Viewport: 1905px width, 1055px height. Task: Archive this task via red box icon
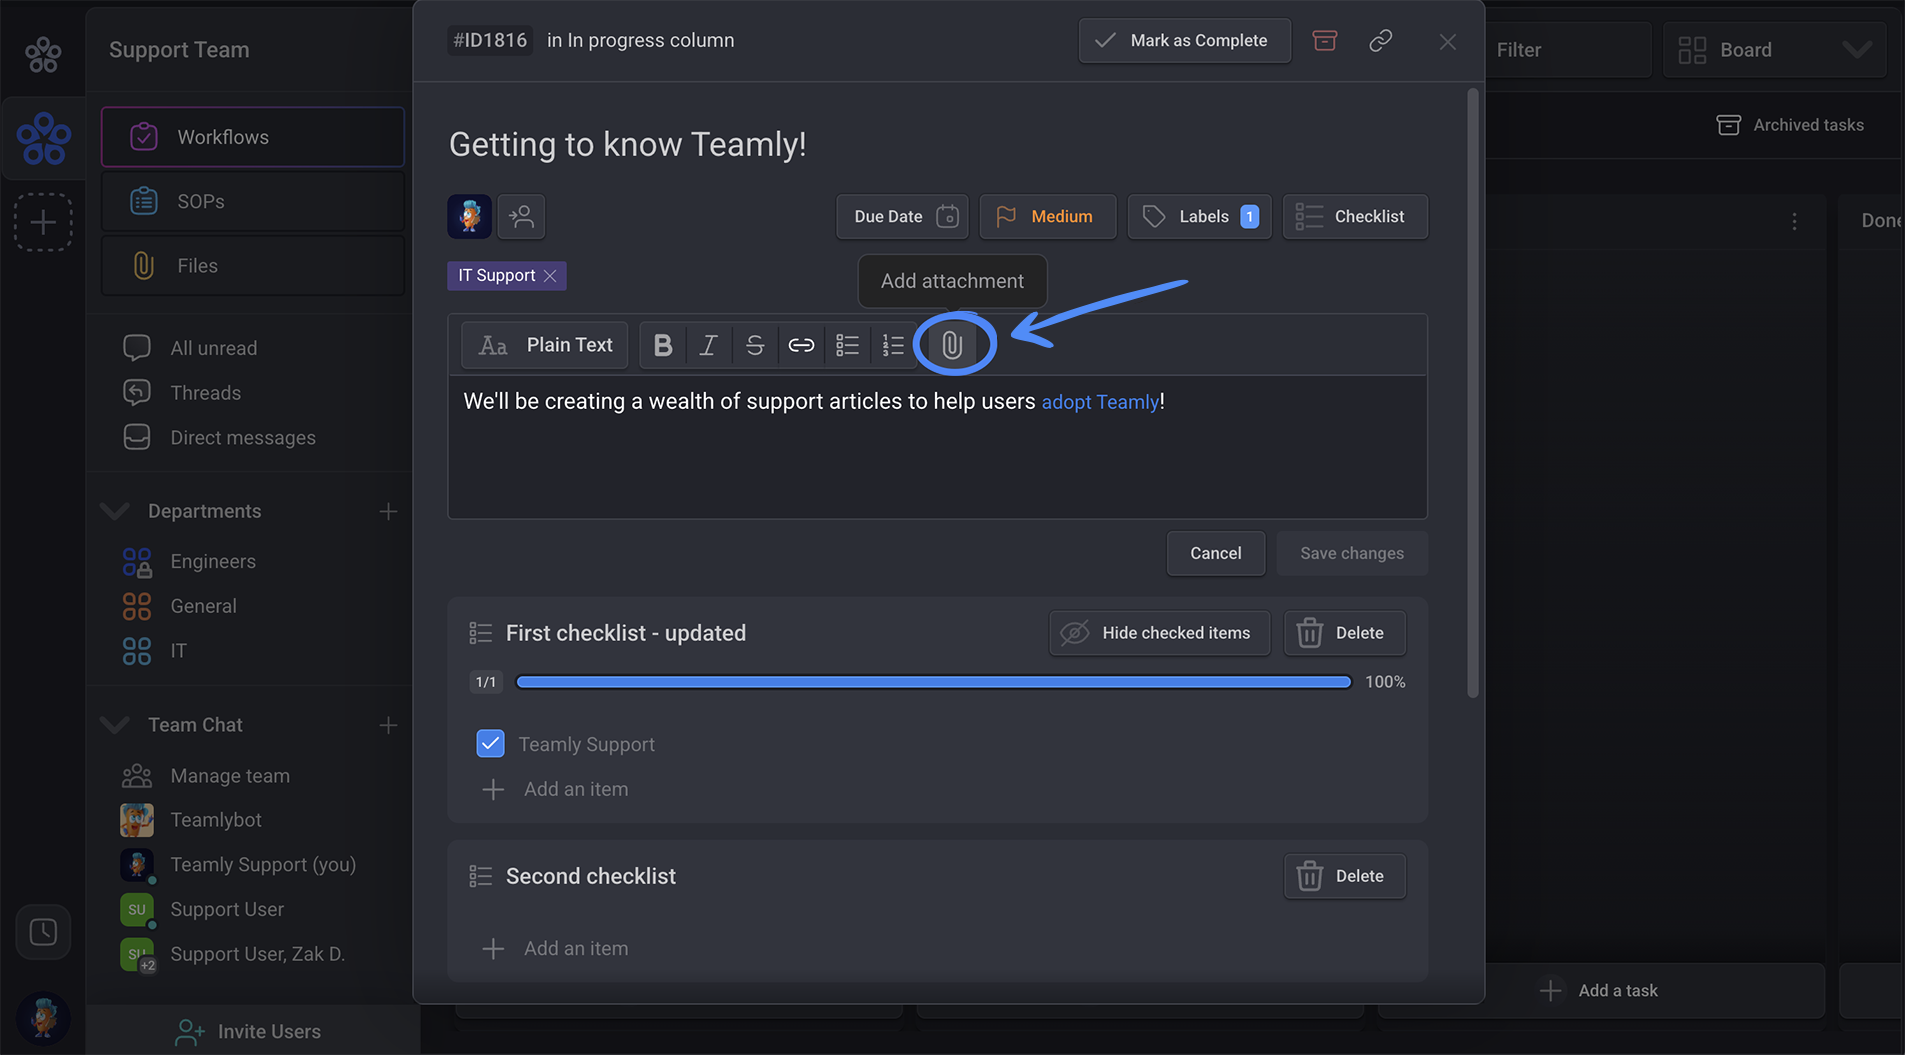point(1324,41)
